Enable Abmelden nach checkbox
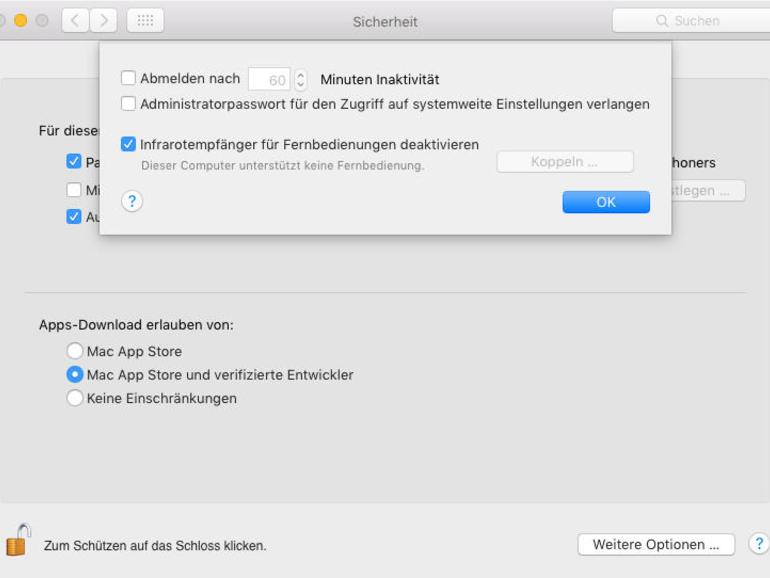The height and width of the screenshot is (578, 770). pos(128,78)
